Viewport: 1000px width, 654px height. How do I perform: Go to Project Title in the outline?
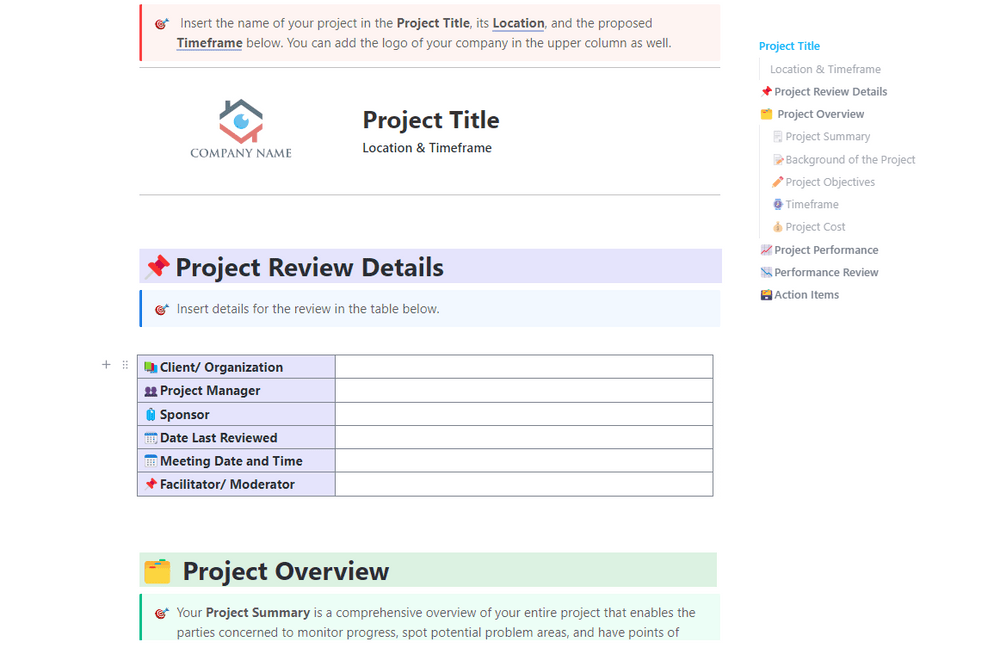point(789,46)
